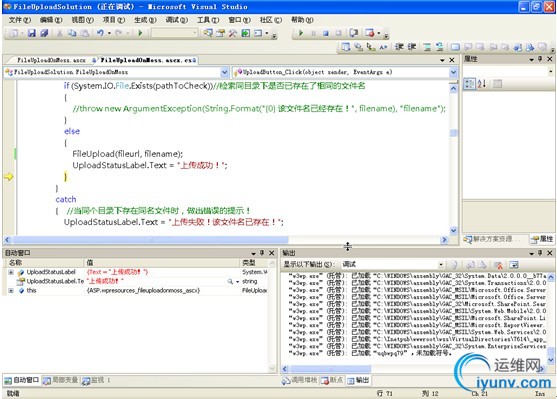Click the 值 column header in Autos window
The height and width of the screenshot is (399, 557).
[x=162, y=263]
